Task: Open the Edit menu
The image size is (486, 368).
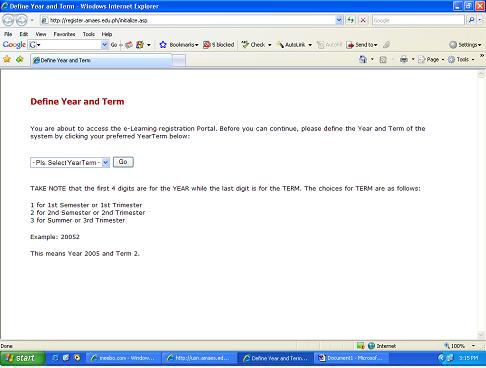Action: [x=24, y=34]
